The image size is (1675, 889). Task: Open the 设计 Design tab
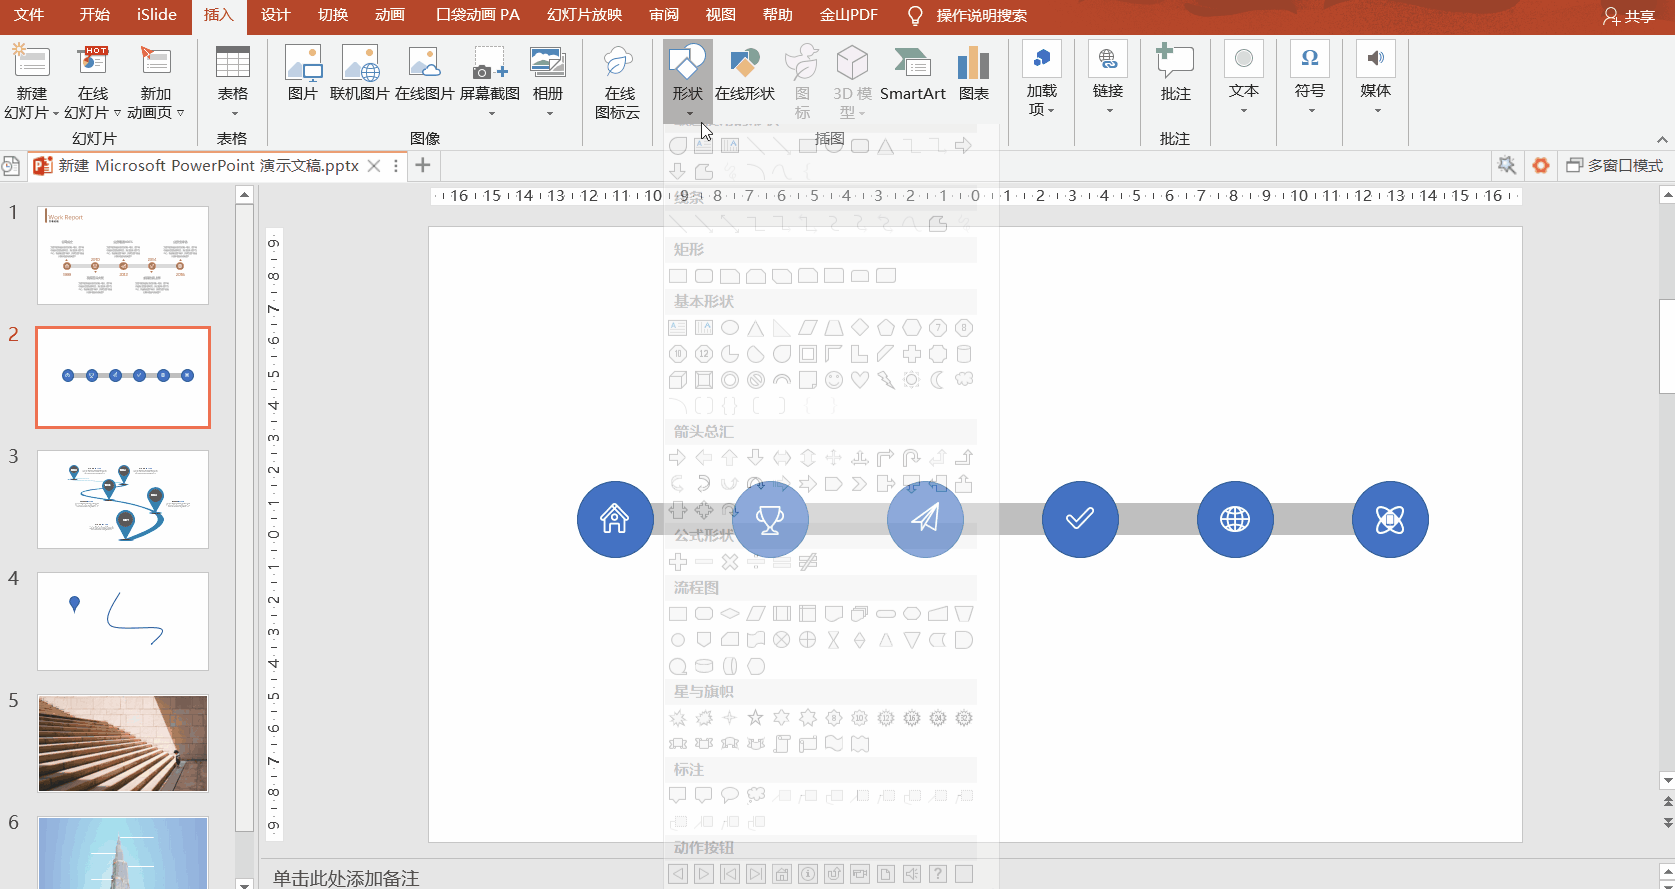pyautogui.click(x=275, y=15)
